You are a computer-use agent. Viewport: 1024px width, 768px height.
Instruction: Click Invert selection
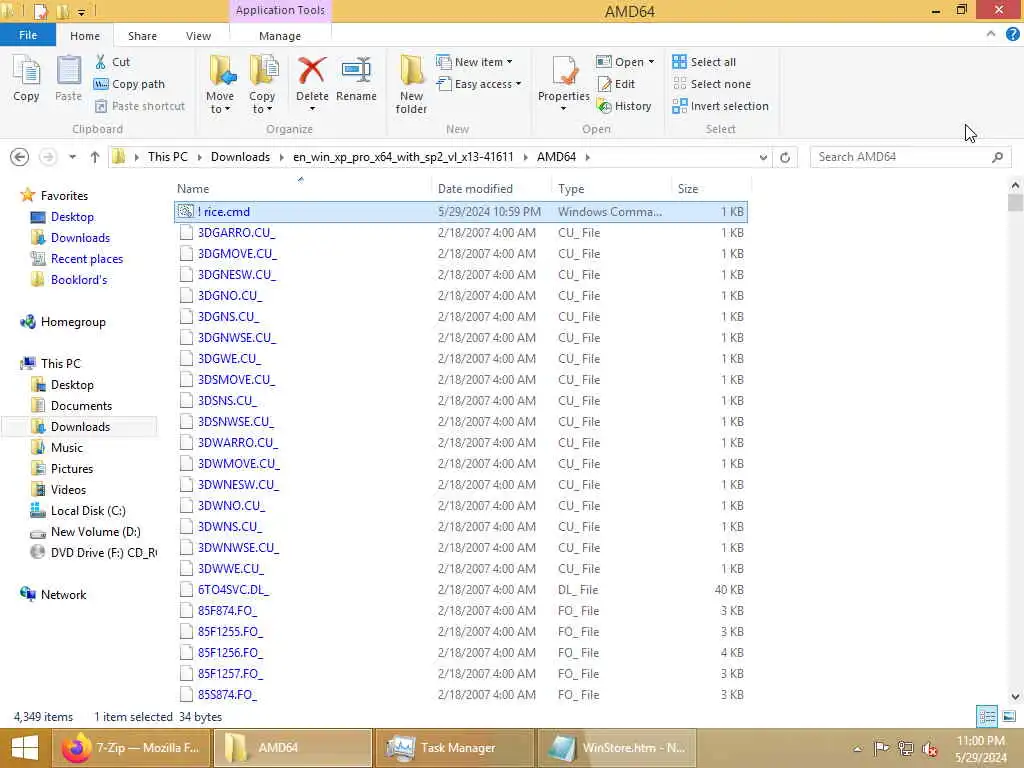[x=720, y=106]
